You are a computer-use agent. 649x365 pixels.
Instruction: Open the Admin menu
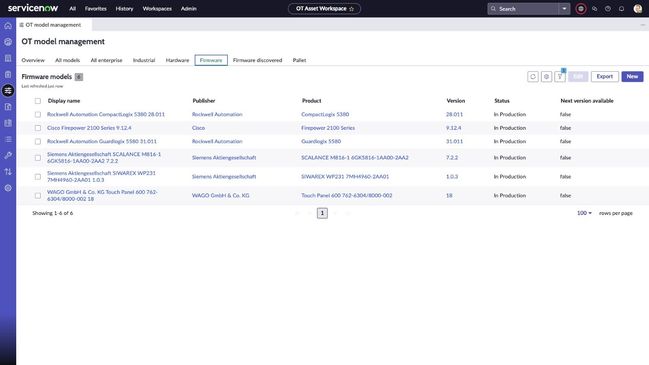point(188,9)
